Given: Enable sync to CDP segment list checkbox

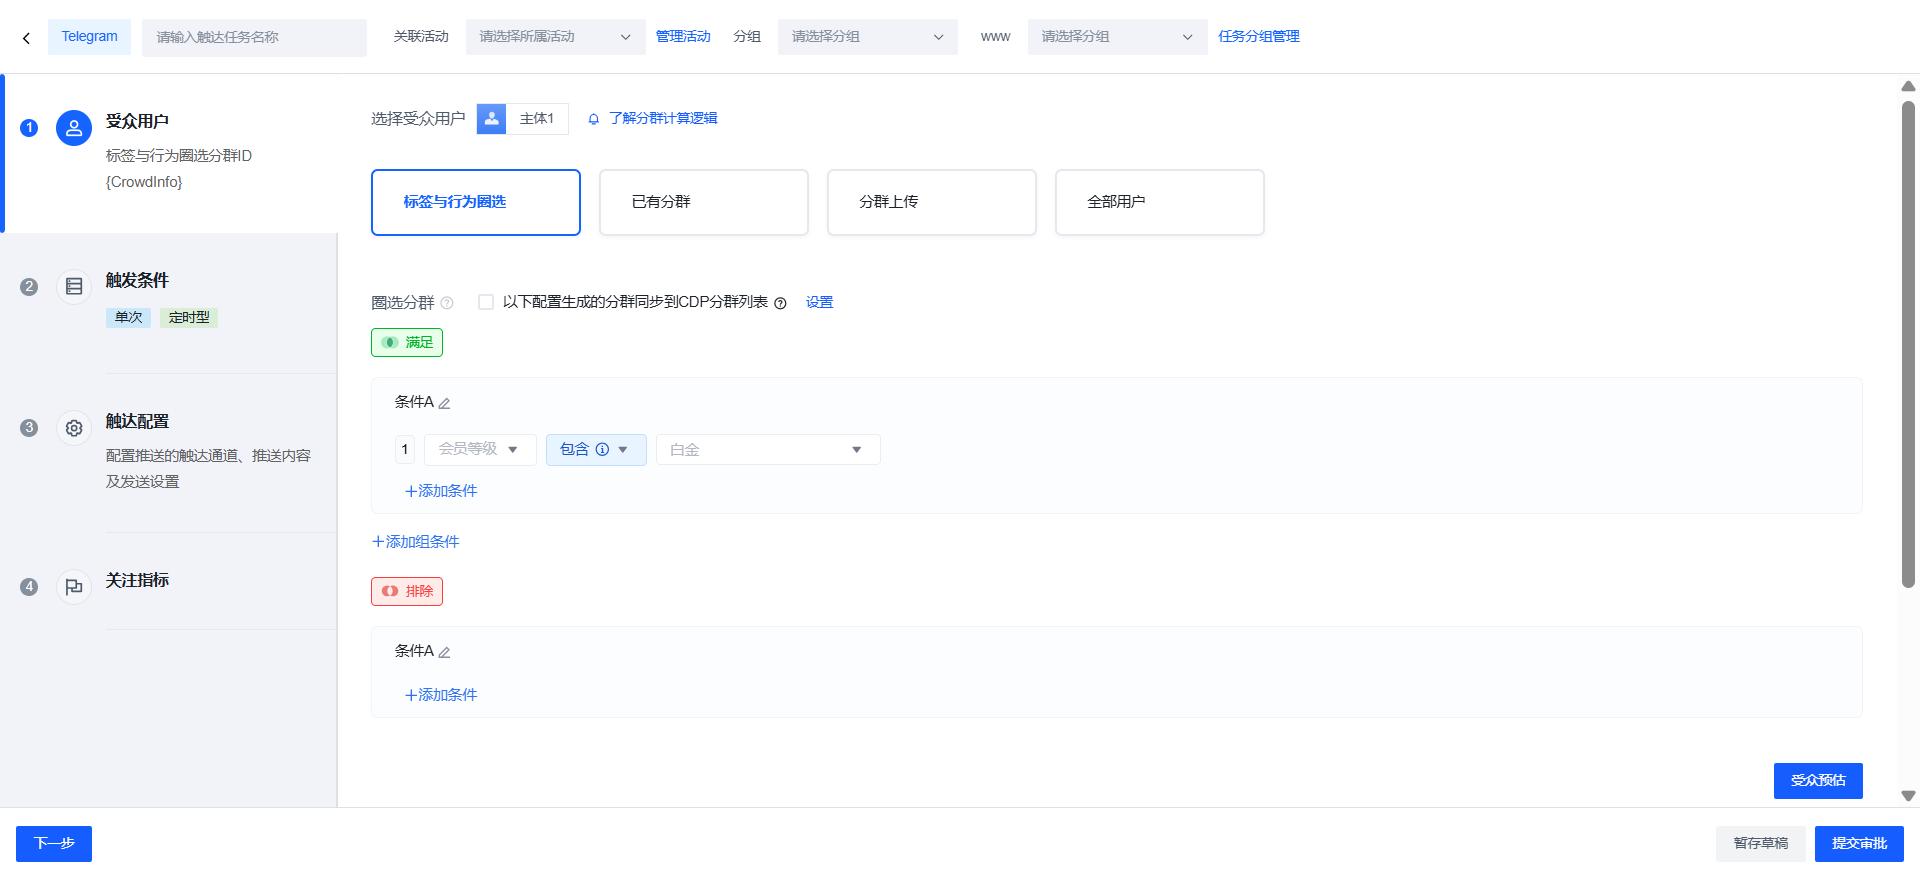Looking at the screenshot, I should 486,302.
